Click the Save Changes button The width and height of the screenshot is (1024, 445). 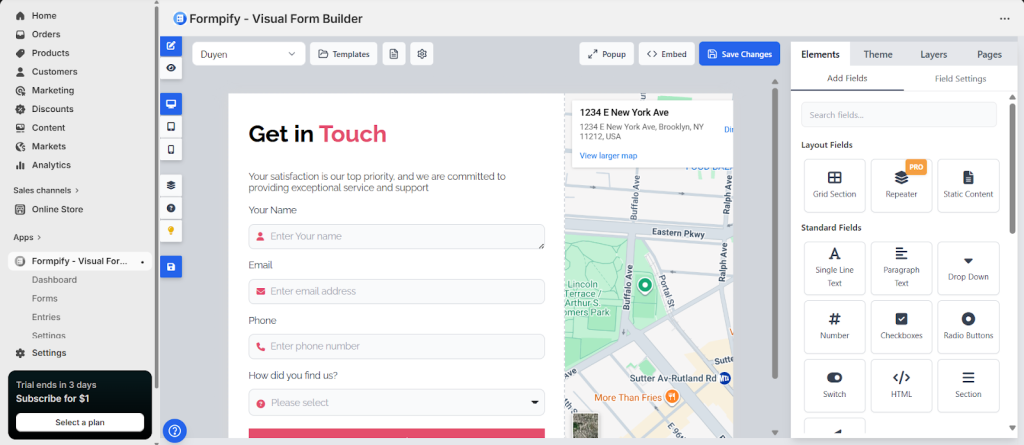pos(739,54)
